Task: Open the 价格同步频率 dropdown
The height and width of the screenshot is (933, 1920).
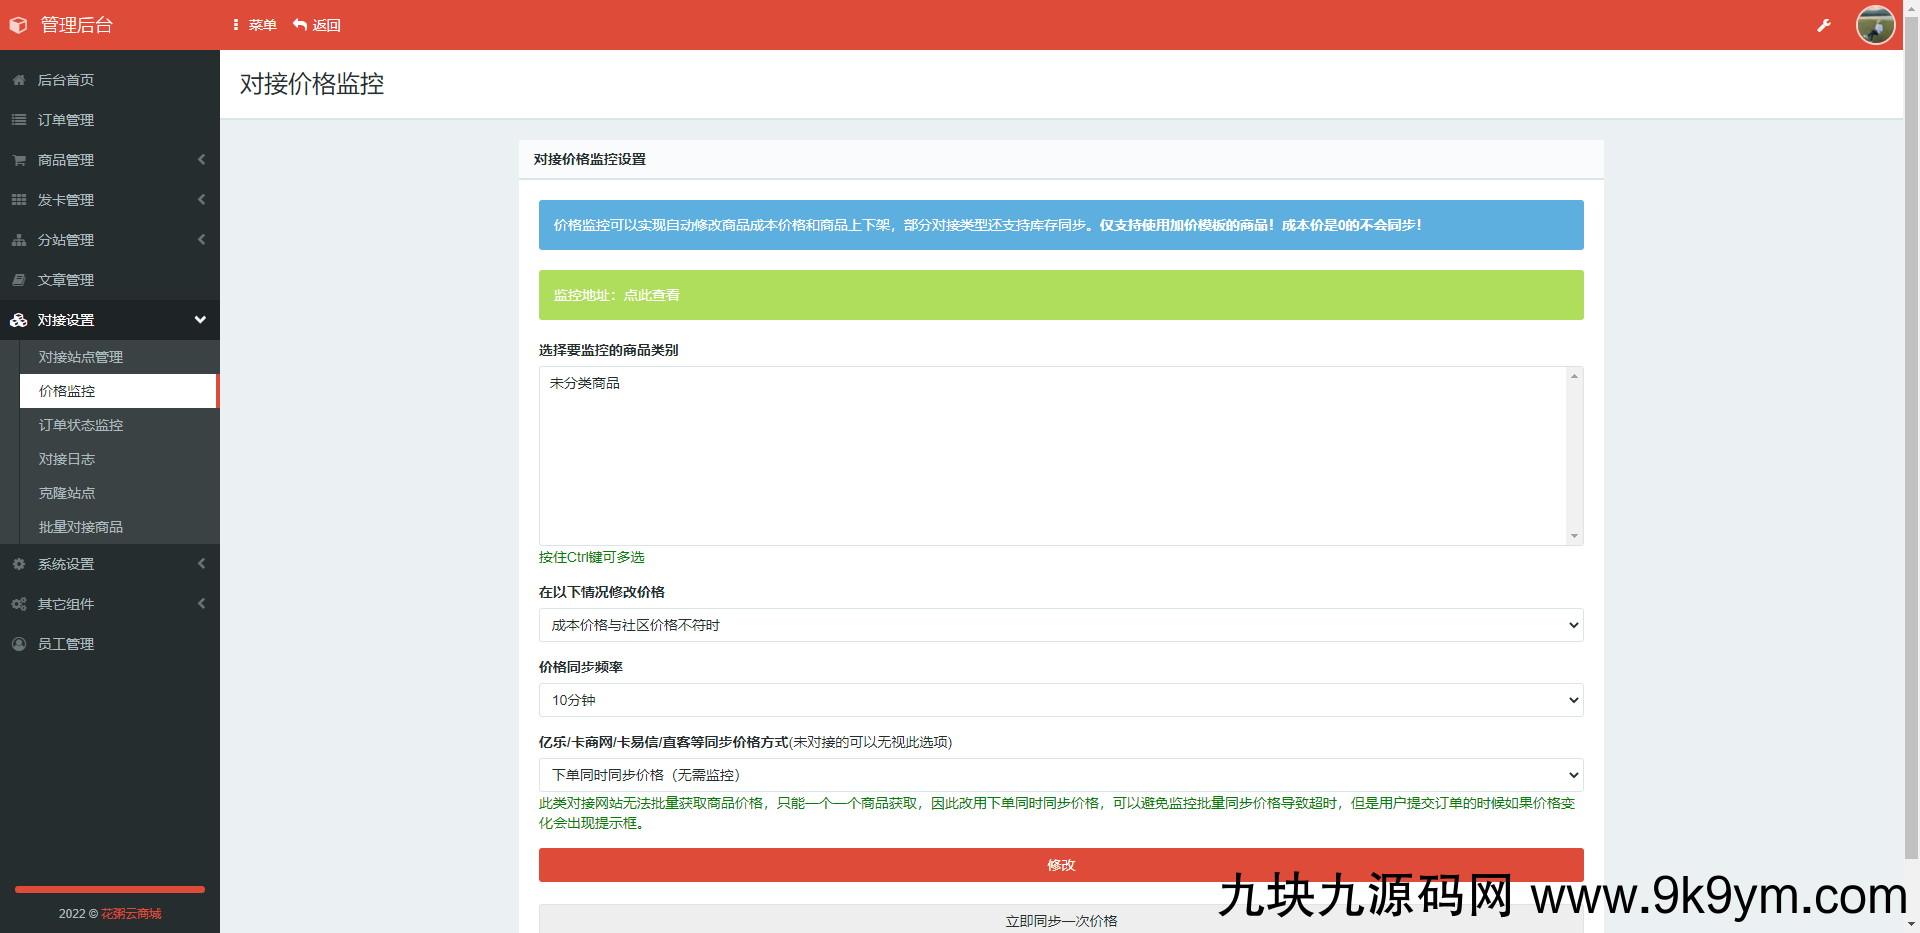Action: pos(1060,700)
